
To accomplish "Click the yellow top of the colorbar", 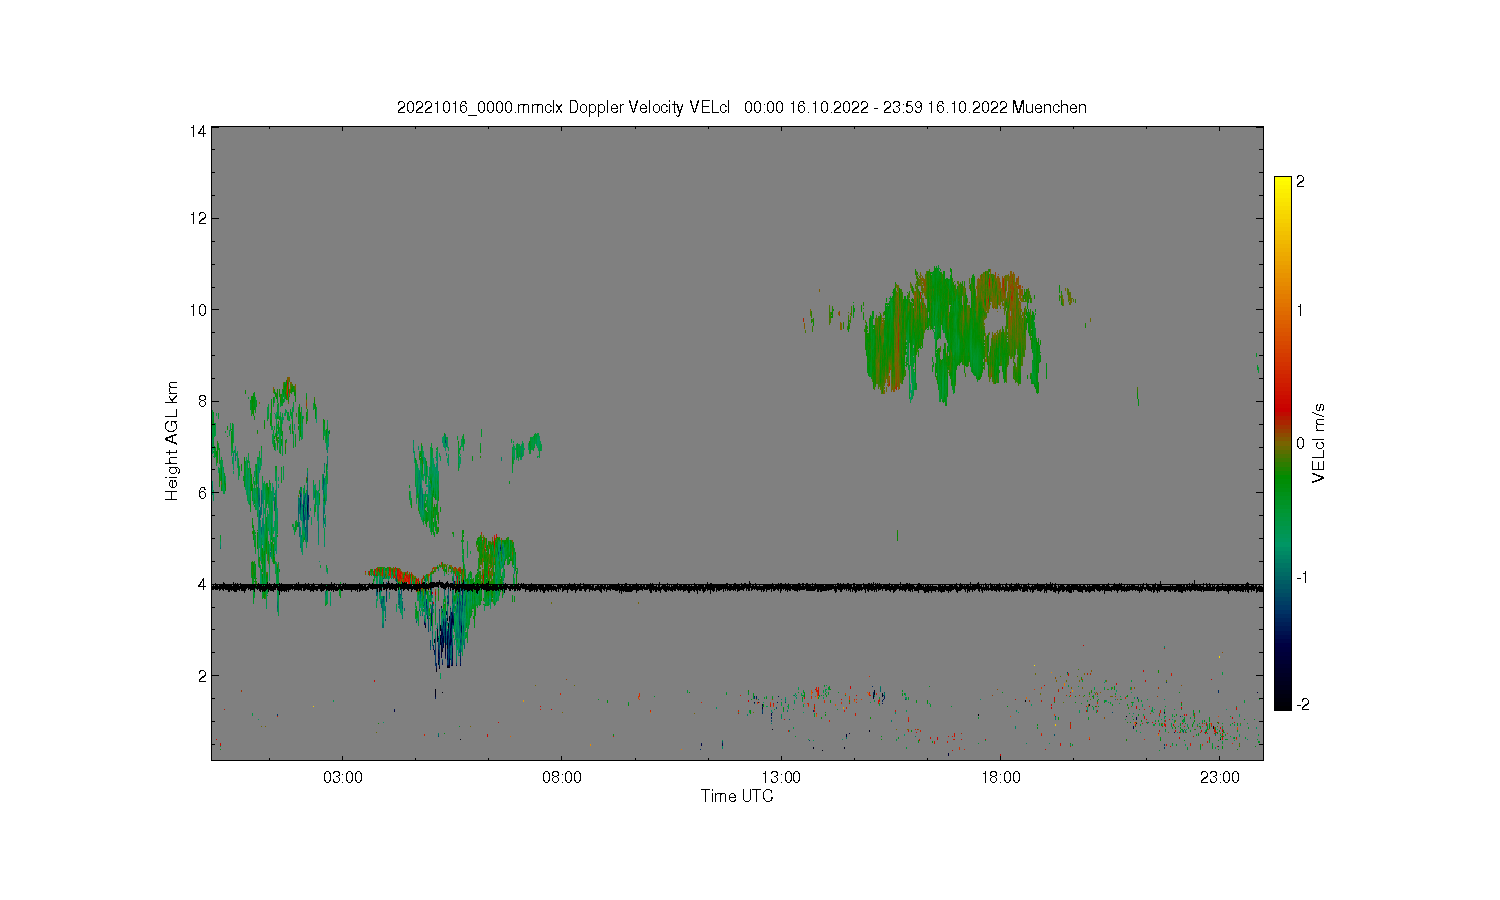I will tap(1283, 185).
